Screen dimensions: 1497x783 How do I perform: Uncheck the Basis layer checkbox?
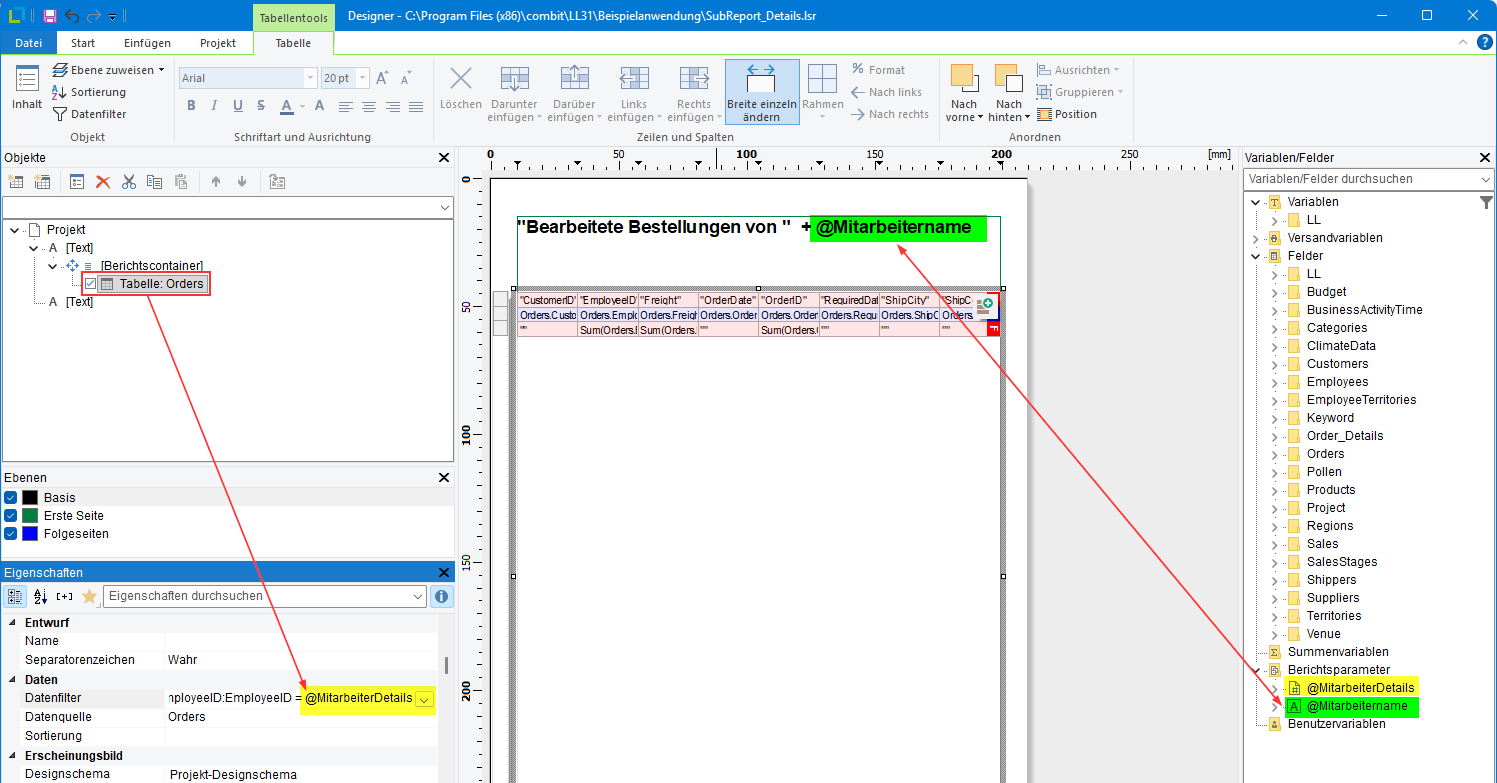click(11, 498)
